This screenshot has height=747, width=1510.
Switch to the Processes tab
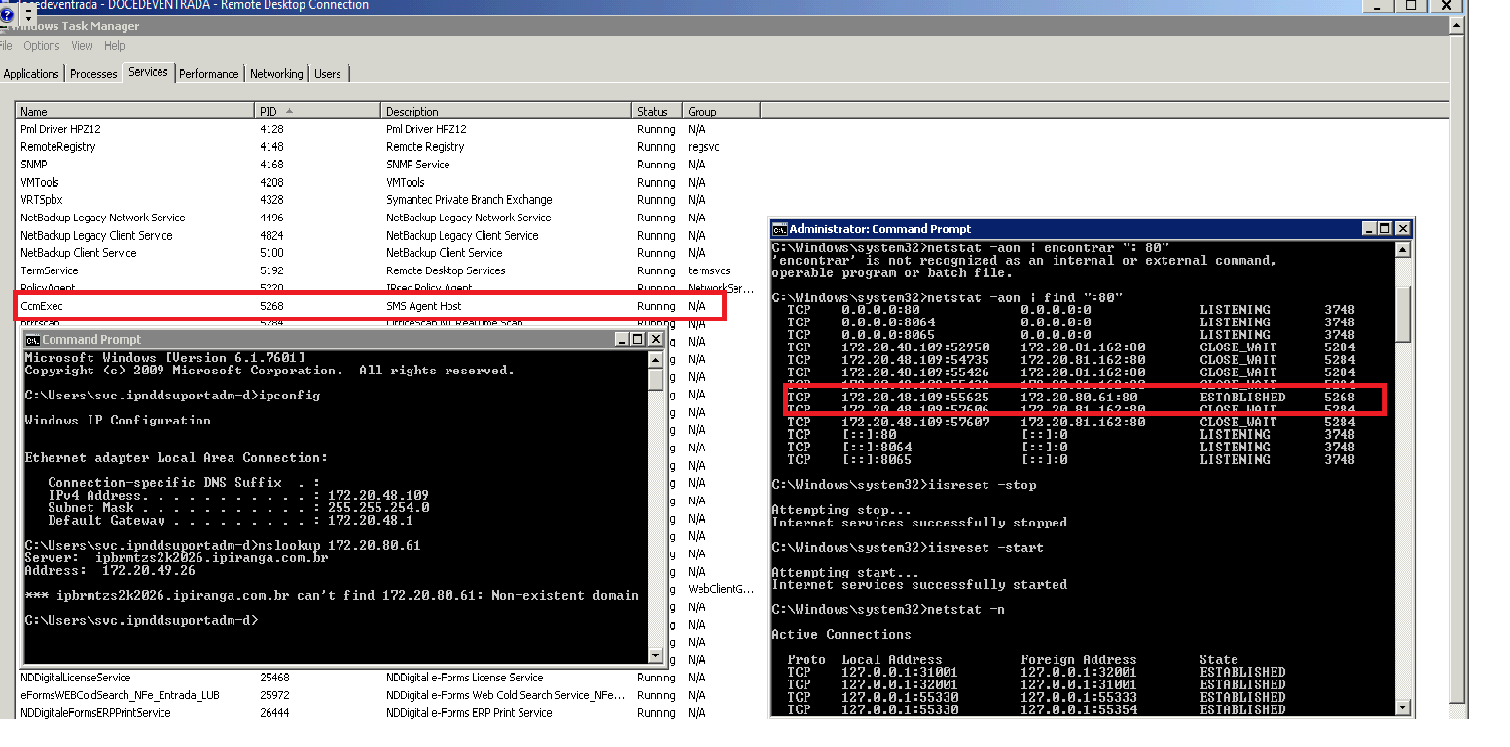click(94, 74)
